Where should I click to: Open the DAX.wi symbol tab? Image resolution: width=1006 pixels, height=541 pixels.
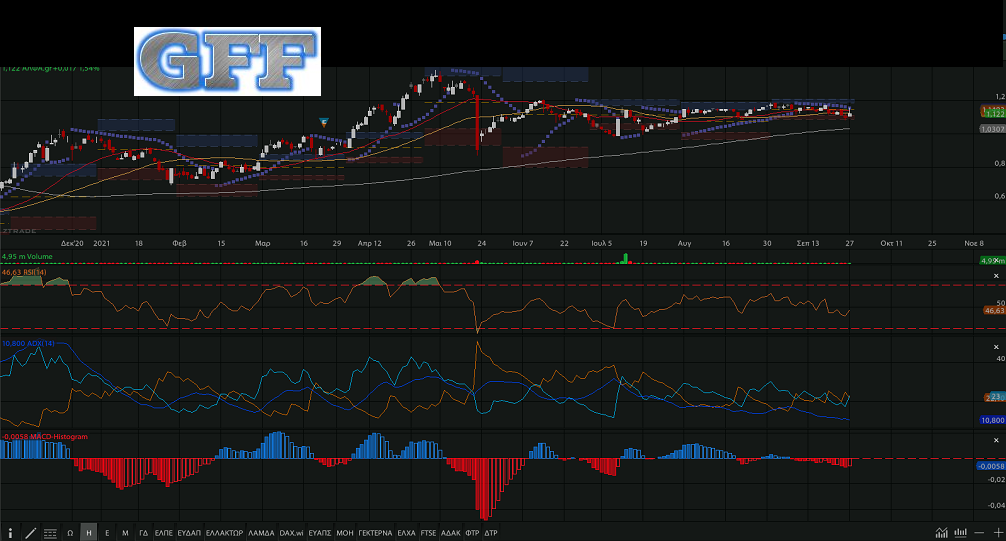pos(291,533)
